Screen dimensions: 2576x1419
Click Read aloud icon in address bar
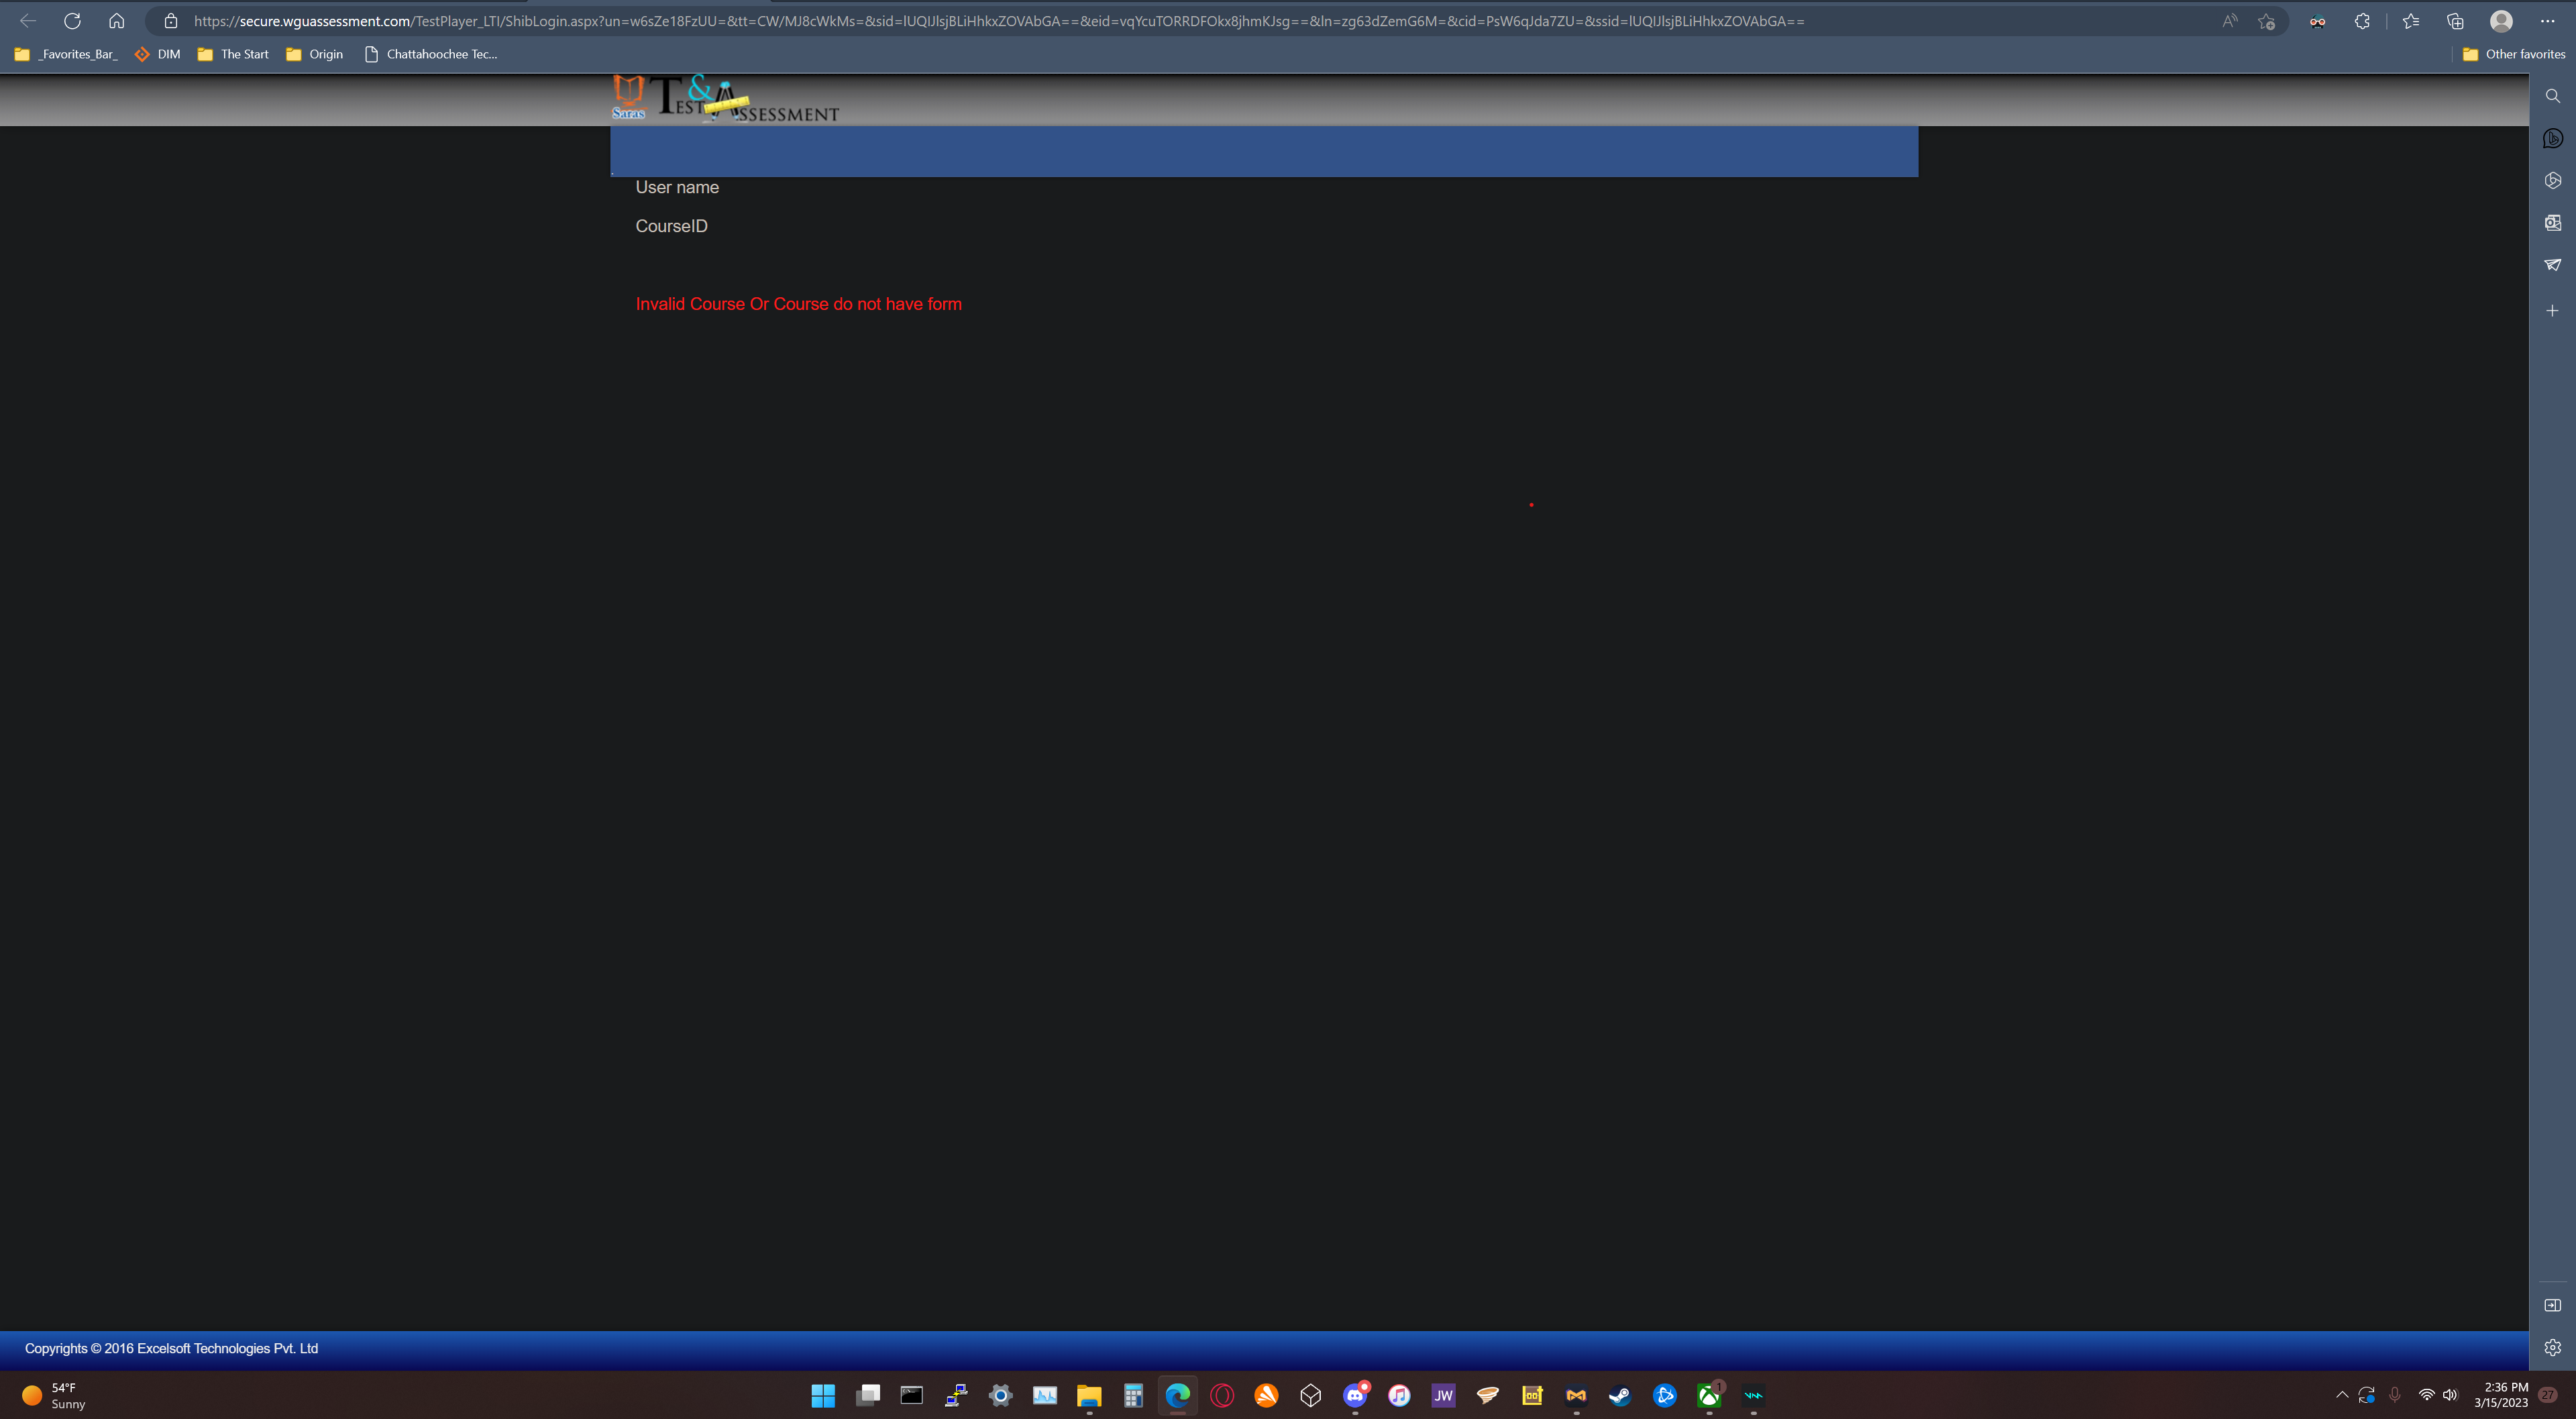tap(2229, 21)
